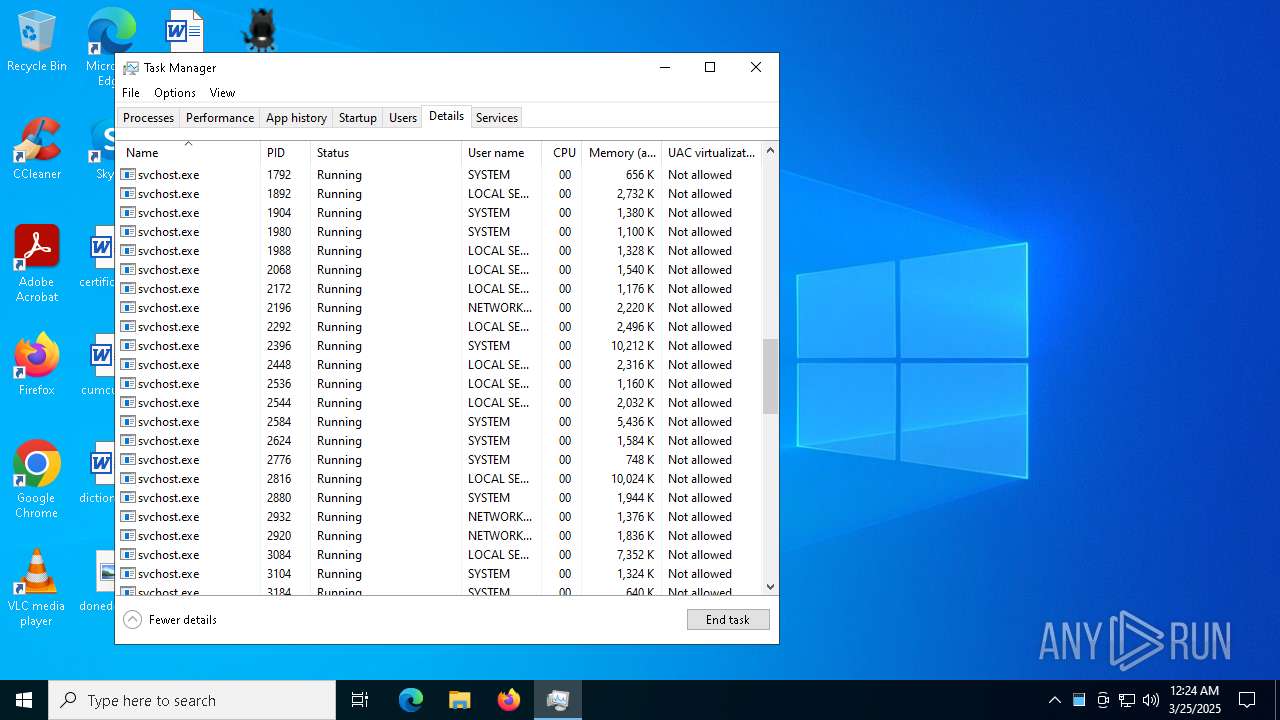This screenshot has width=1280, height=720.
Task: Select the row with PID 1904
Action: click(439, 213)
